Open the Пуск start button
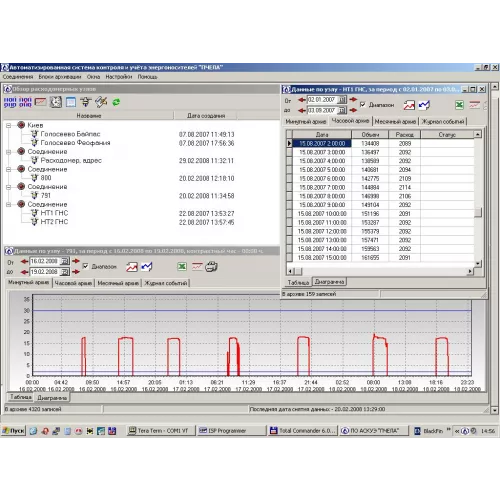Image resolution: width=500 pixels, height=500 pixels. click(x=14, y=431)
